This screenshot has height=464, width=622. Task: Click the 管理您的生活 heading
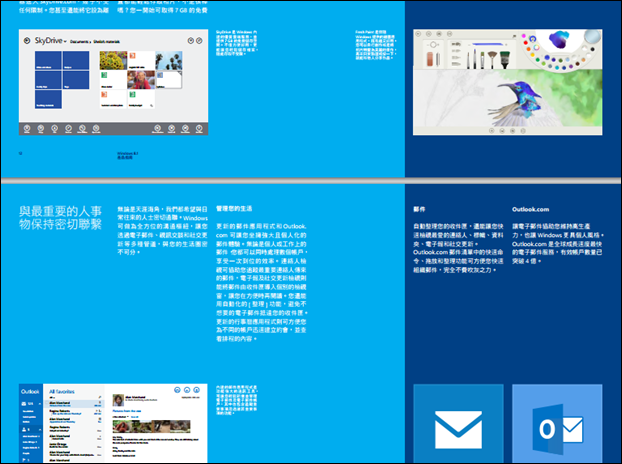click(x=234, y=209)
